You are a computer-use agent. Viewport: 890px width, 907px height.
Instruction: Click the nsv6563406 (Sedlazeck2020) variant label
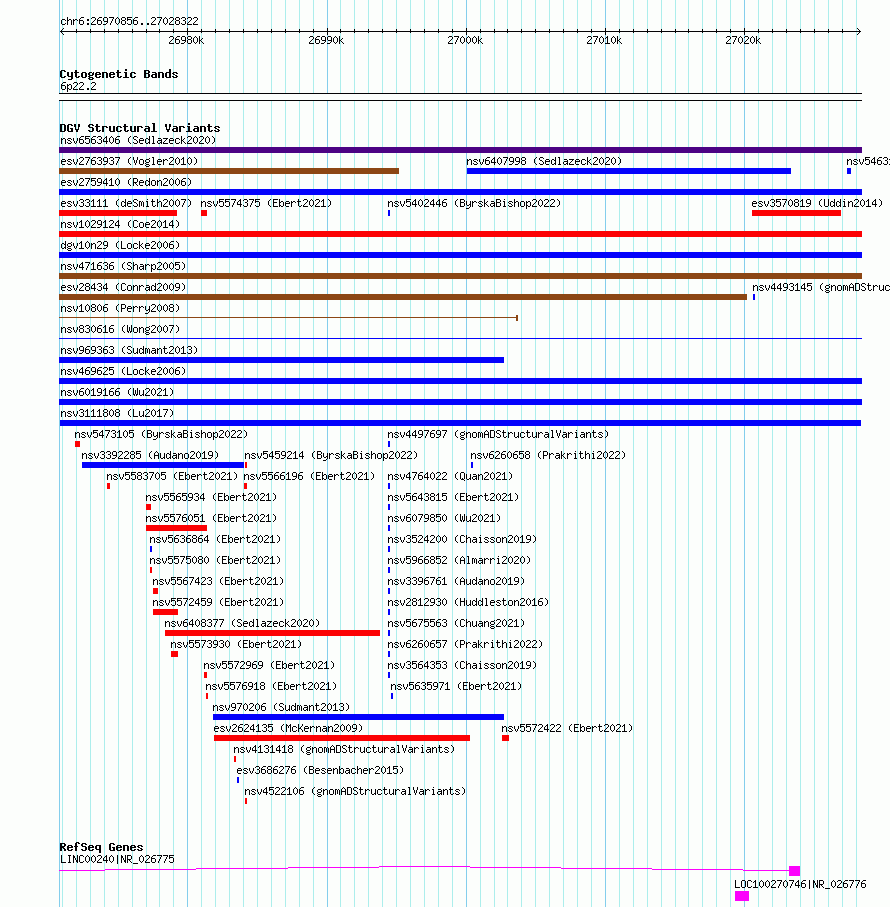click(x=138, y=140)
